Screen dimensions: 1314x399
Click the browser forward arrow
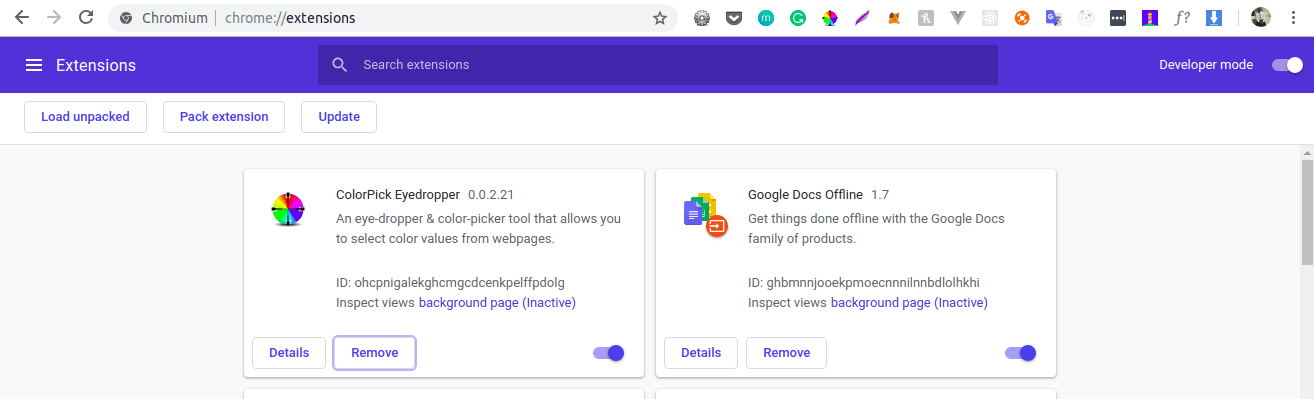54,18
